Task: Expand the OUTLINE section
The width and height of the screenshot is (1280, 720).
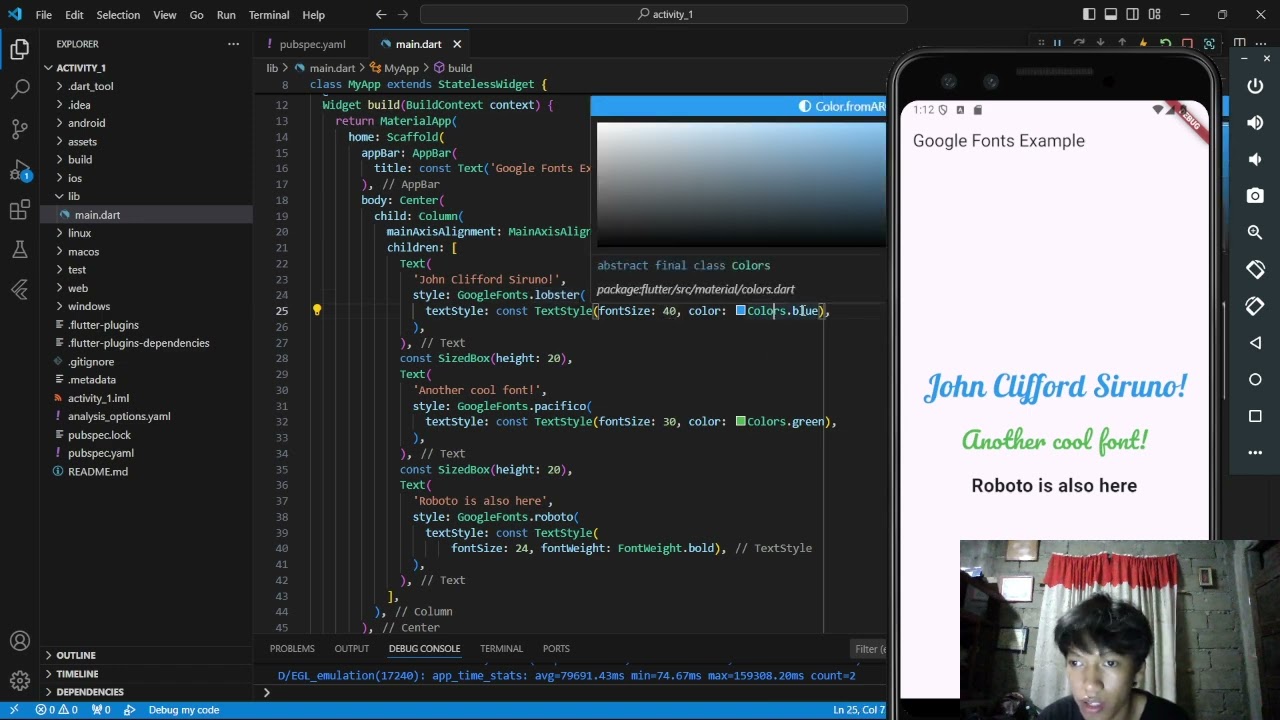Action: pyautogui.click(x=76, y=655)
